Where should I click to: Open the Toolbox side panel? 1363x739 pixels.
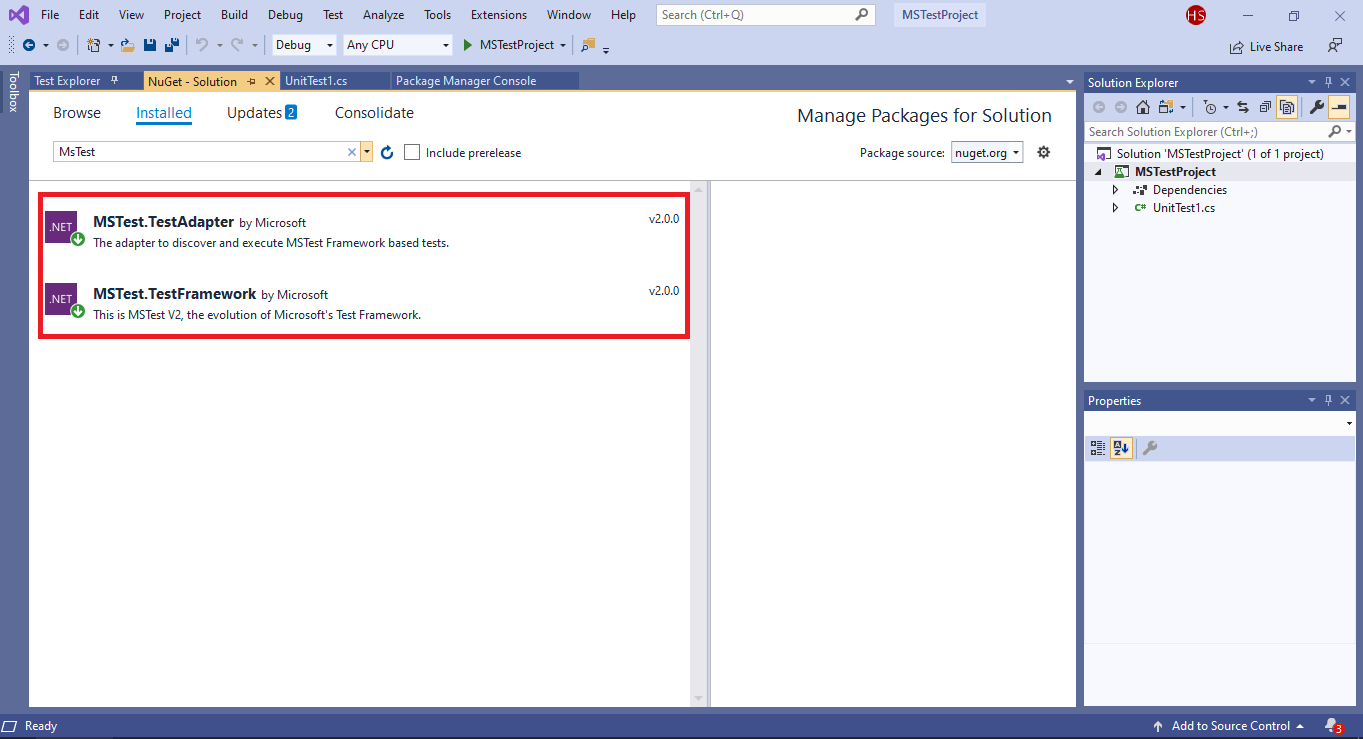click(13, 91)
